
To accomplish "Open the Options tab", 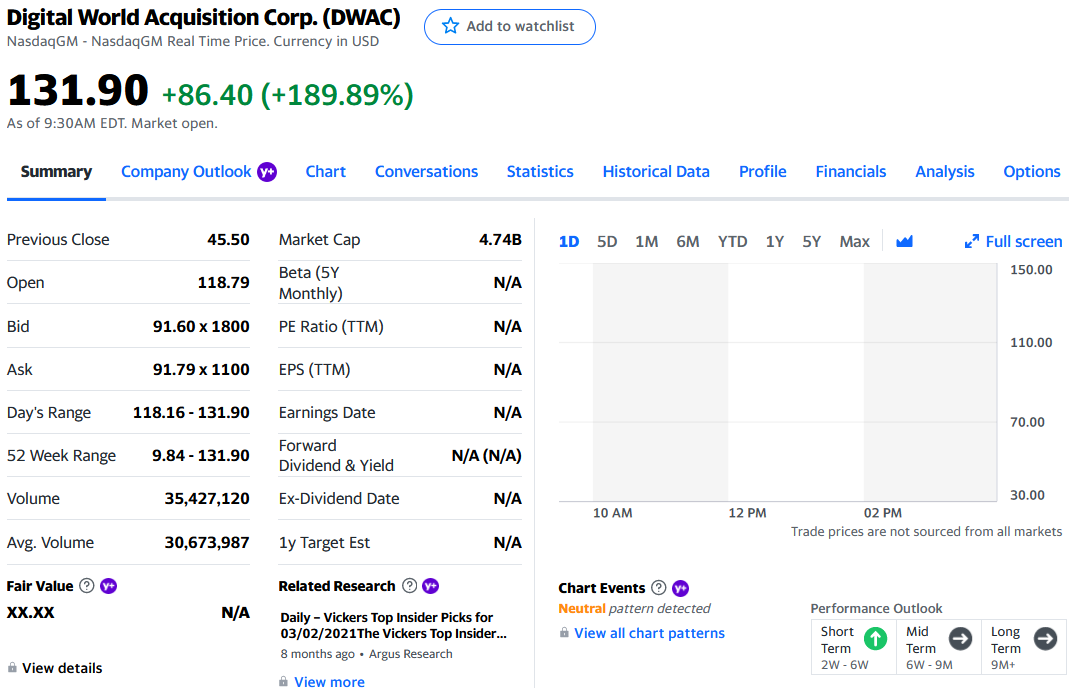I will point(1032,172).
